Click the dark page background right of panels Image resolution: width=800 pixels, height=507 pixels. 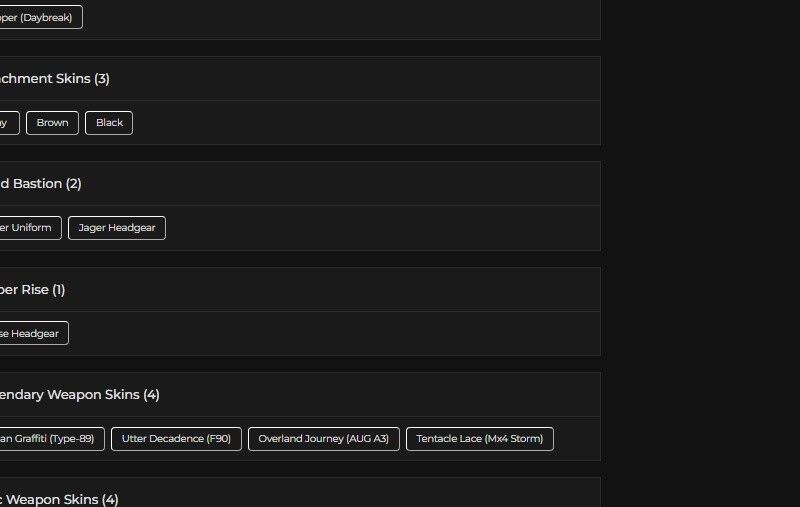[700, 250]
